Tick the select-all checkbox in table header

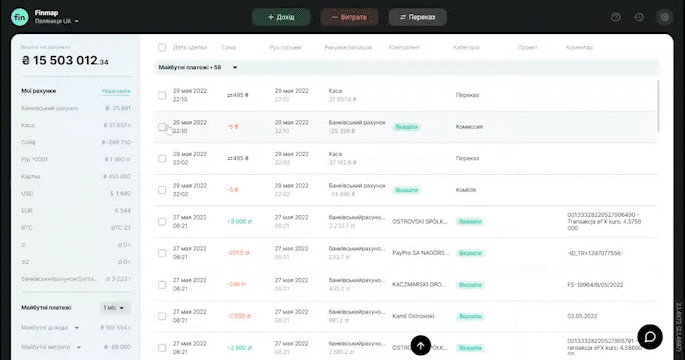(162, 47)
